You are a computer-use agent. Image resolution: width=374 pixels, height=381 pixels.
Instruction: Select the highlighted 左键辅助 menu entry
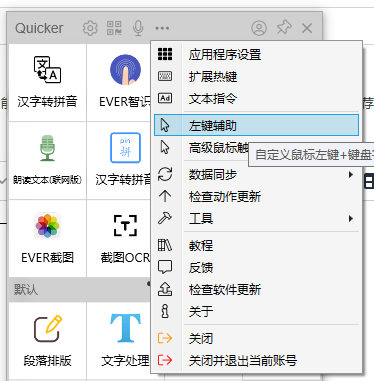tap(256, 125)
